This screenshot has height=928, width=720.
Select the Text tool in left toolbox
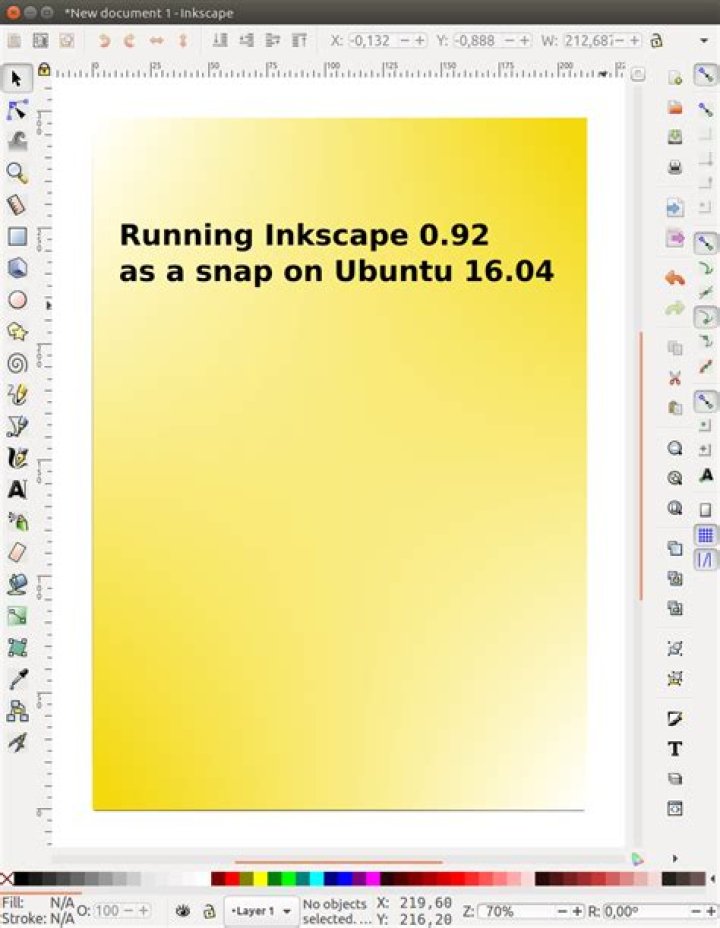coord(17,489)
